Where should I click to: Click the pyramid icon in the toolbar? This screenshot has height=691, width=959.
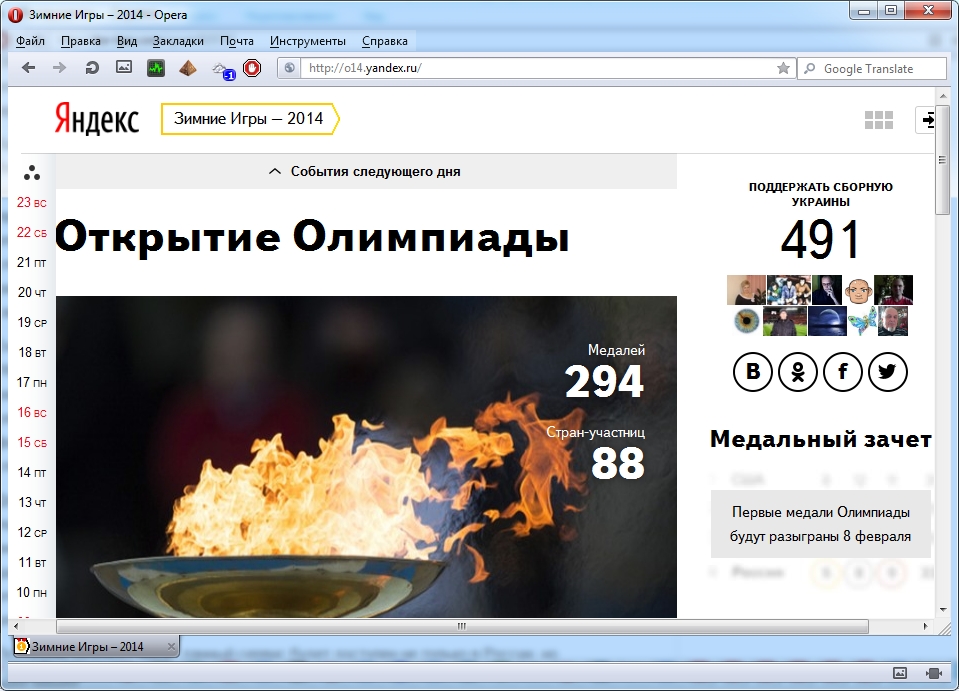click(188, 68)
